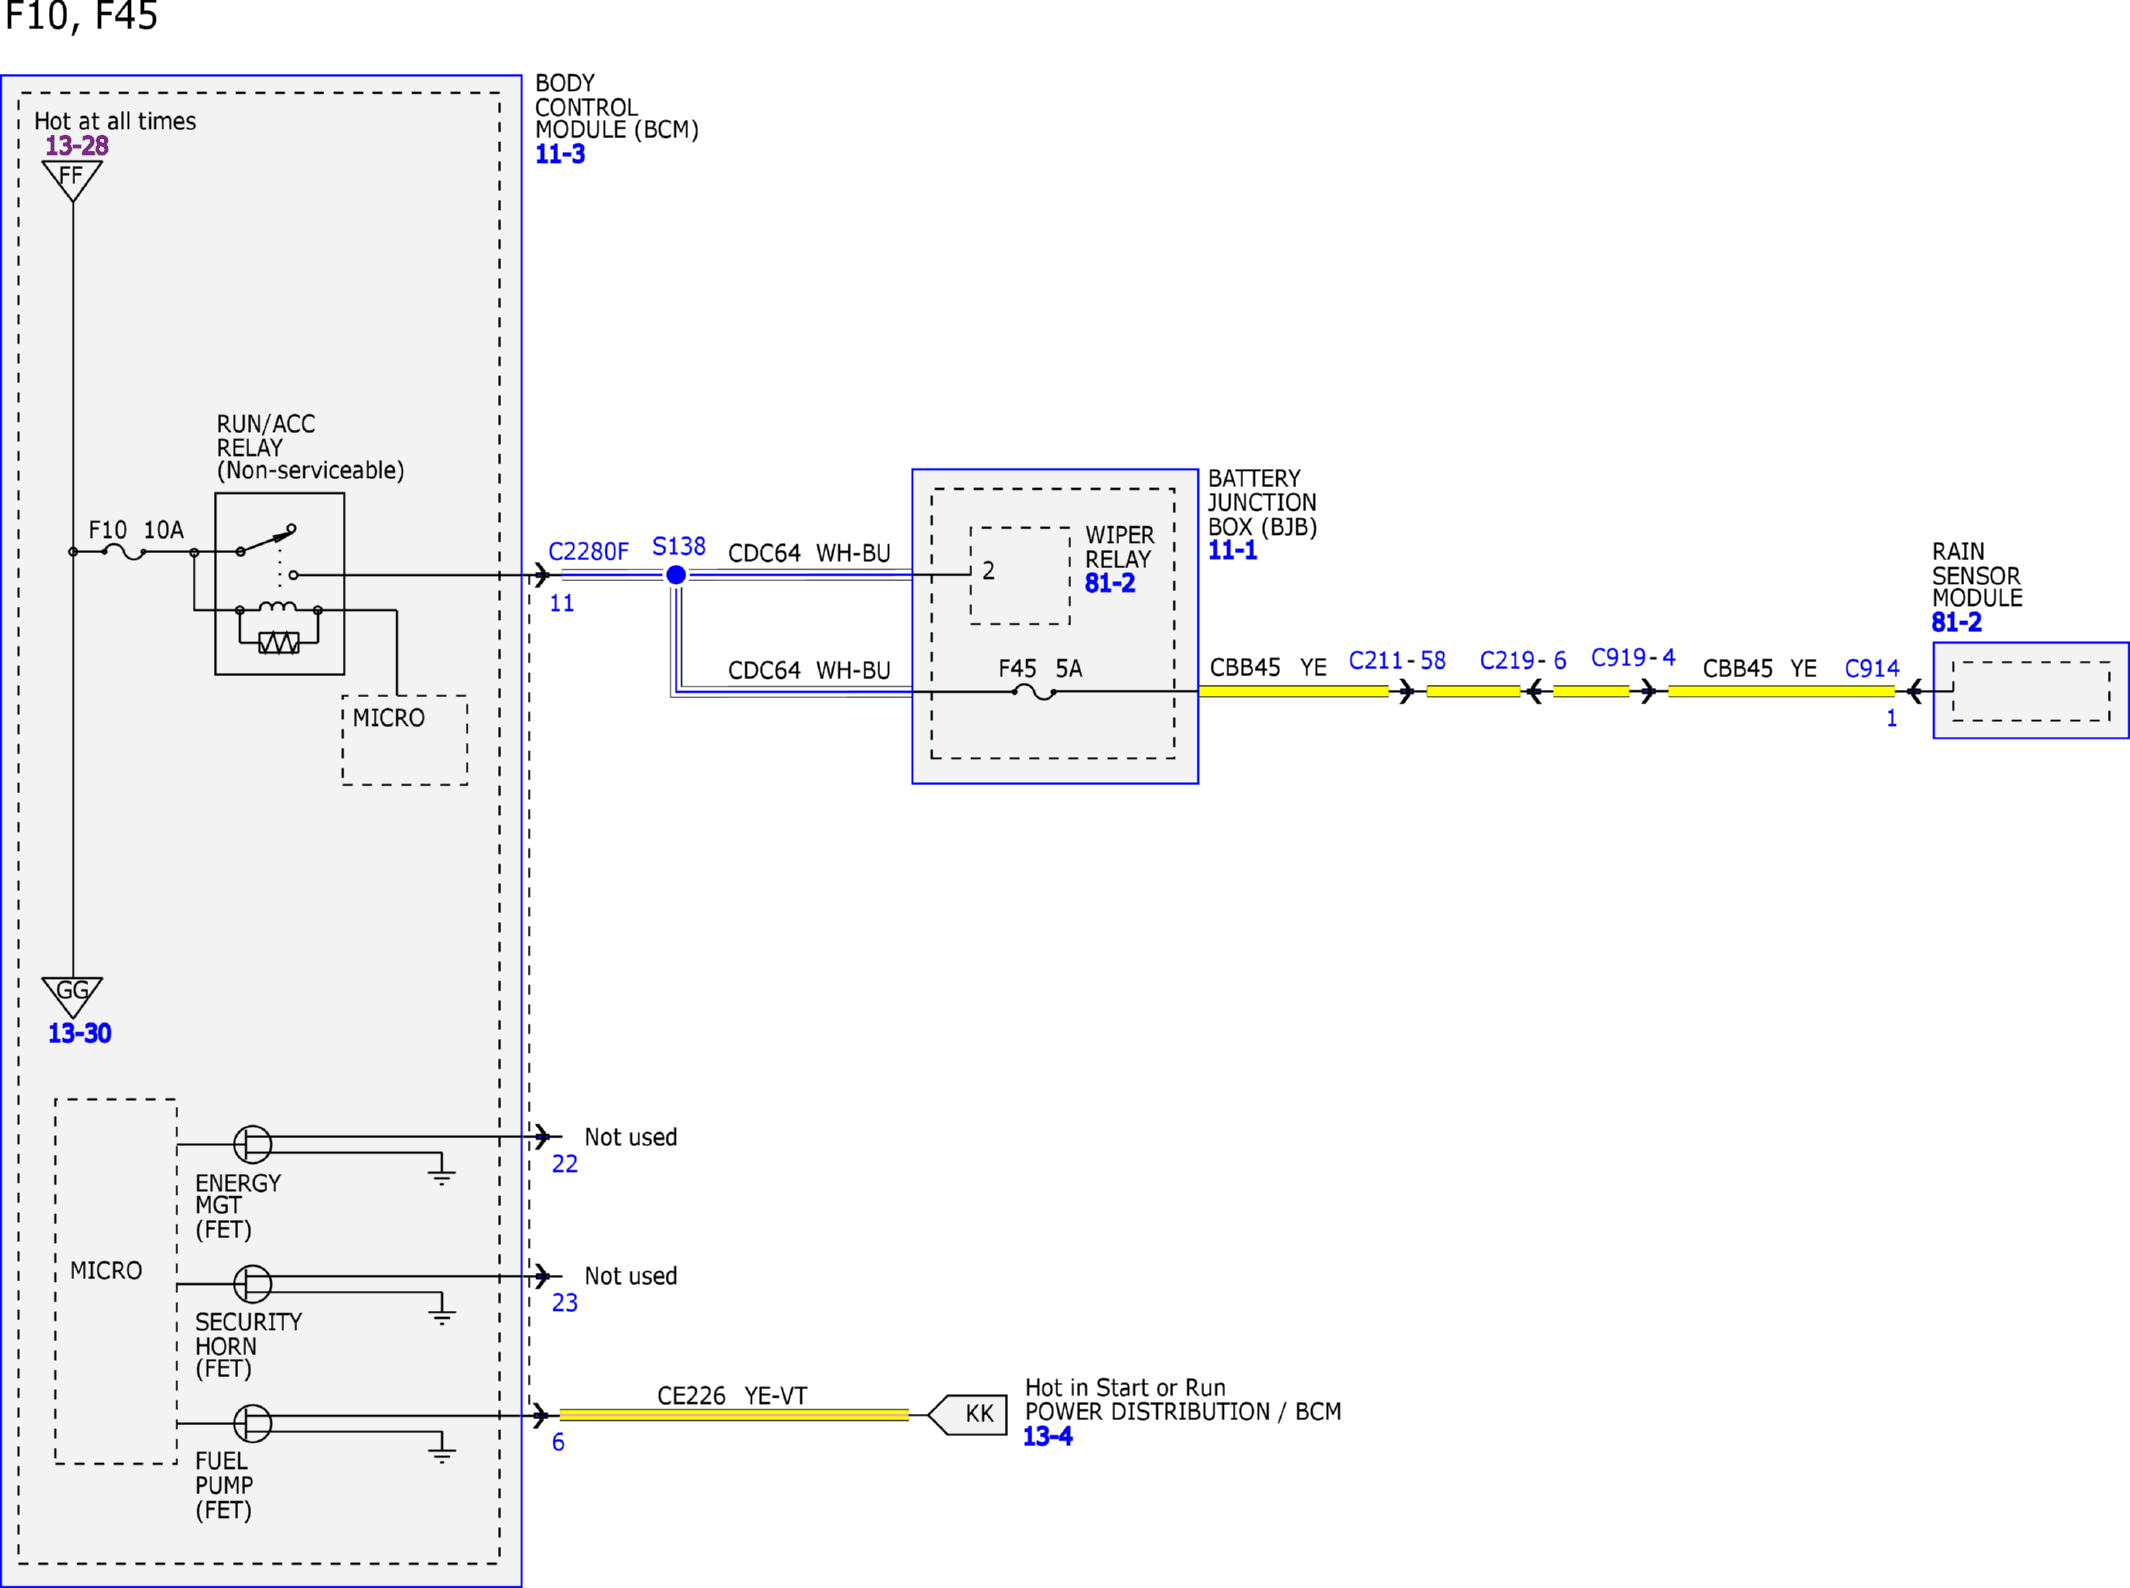Open Power Distribution reference 13-4
Screen dimensions: 2130x1588
[1047, 1436]
